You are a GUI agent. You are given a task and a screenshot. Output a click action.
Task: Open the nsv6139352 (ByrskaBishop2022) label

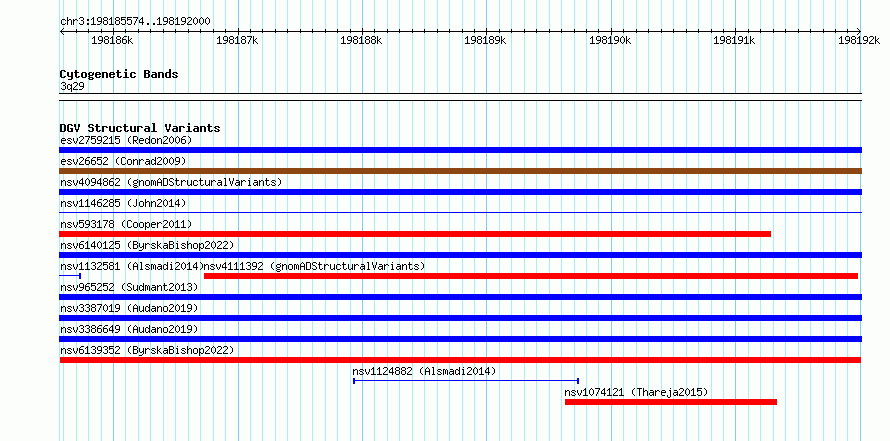(x=147, y=350)
